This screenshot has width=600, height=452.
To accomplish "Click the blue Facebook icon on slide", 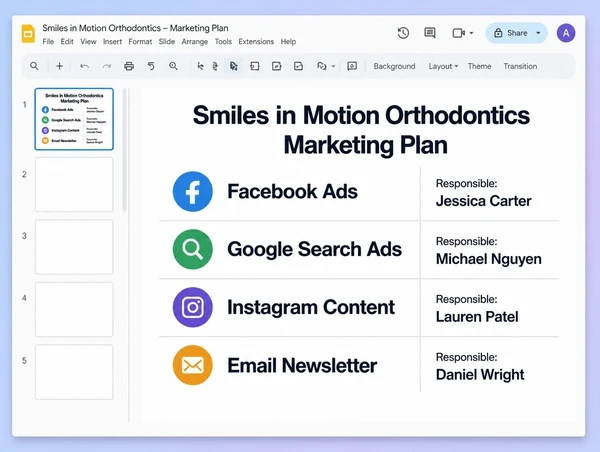I will click(x=192, y=191).
